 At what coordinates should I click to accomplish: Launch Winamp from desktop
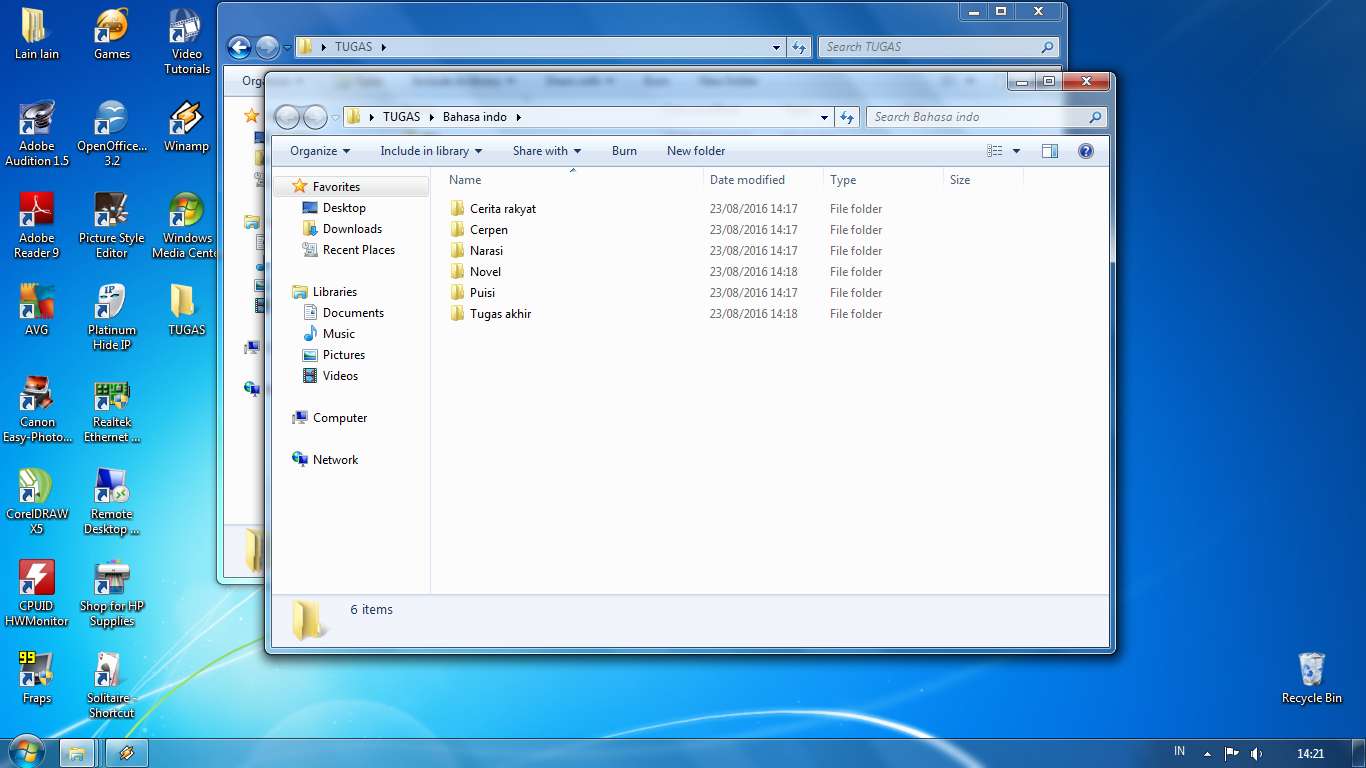point(187,126)
